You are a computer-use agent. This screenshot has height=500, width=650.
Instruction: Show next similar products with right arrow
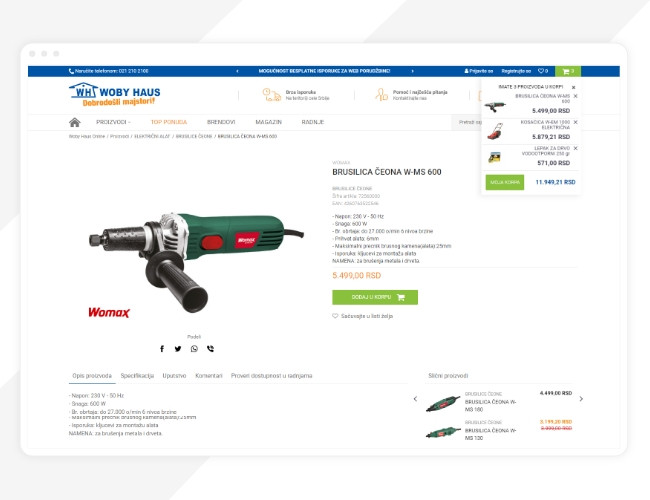581,399
